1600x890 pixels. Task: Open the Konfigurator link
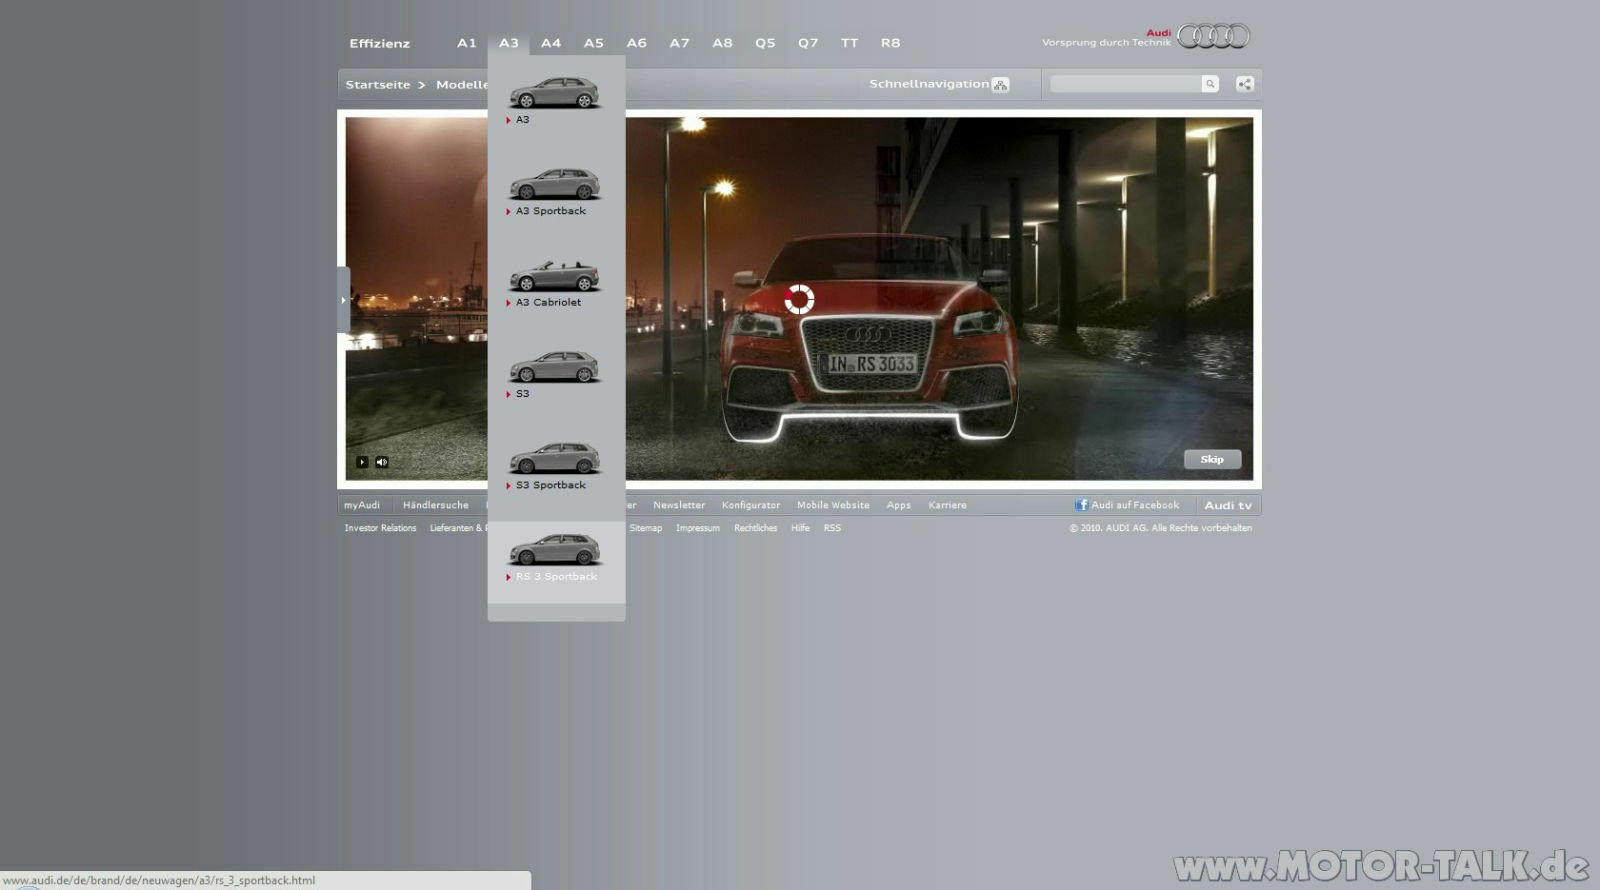[x=751, y=505]
